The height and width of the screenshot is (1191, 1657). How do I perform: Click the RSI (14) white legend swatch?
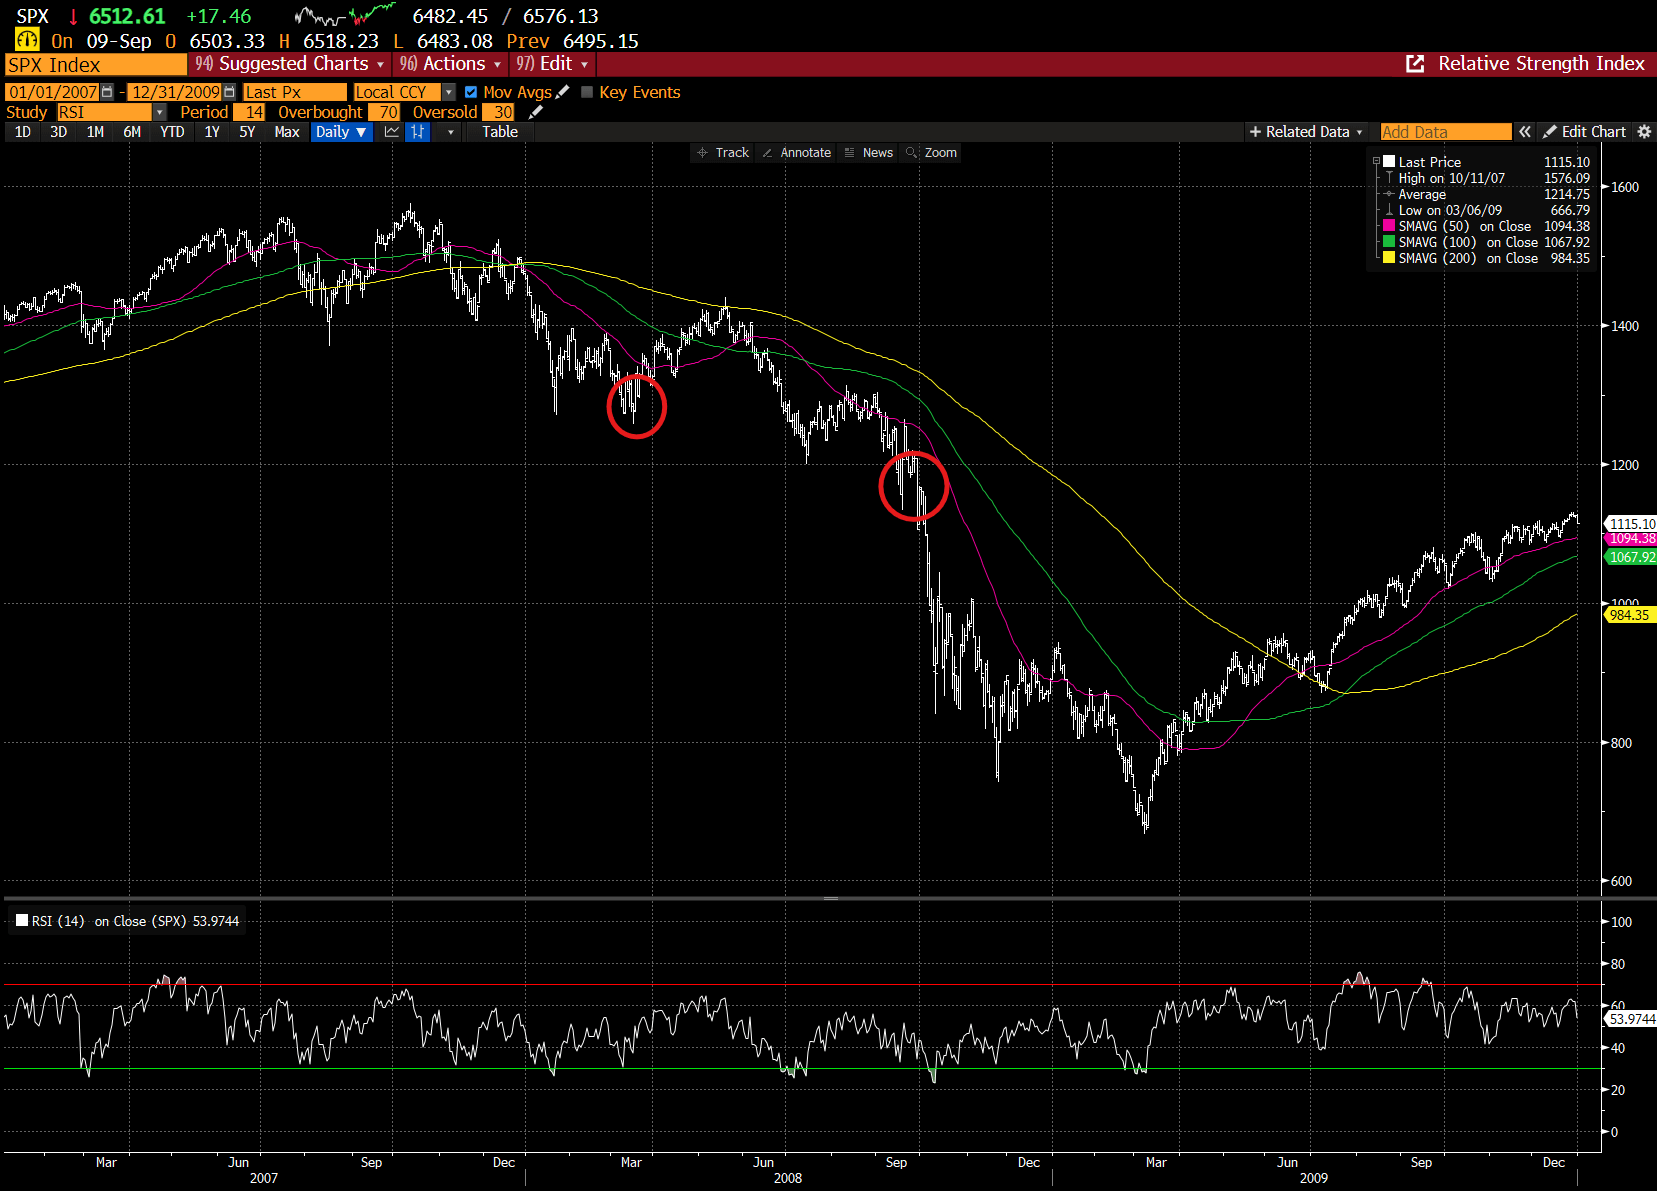tap(22, 920)
